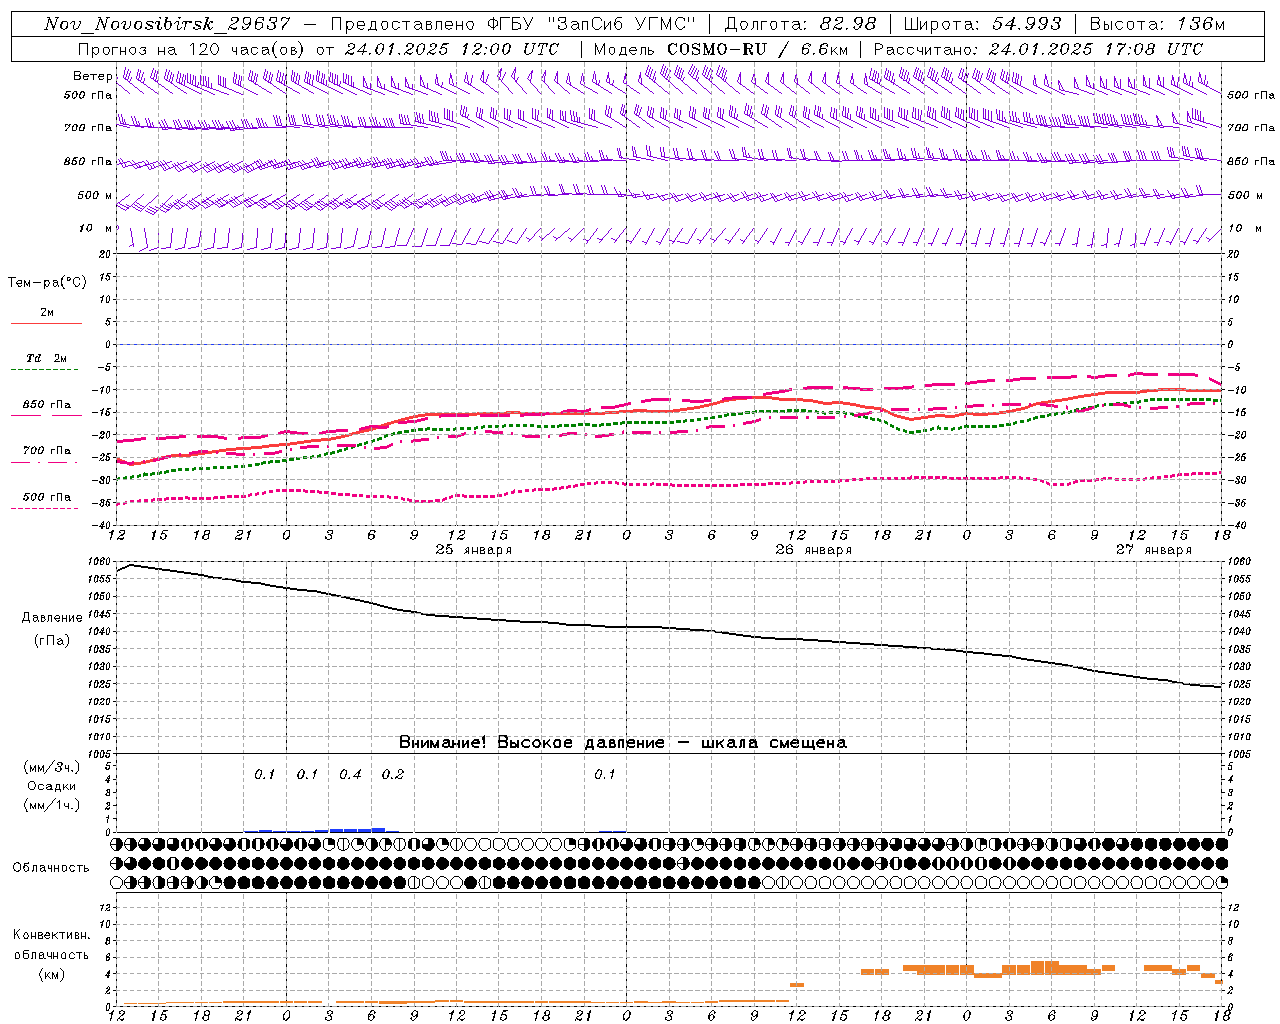Select the Прогноз на 120 часа(ов) text

[192, 49]
